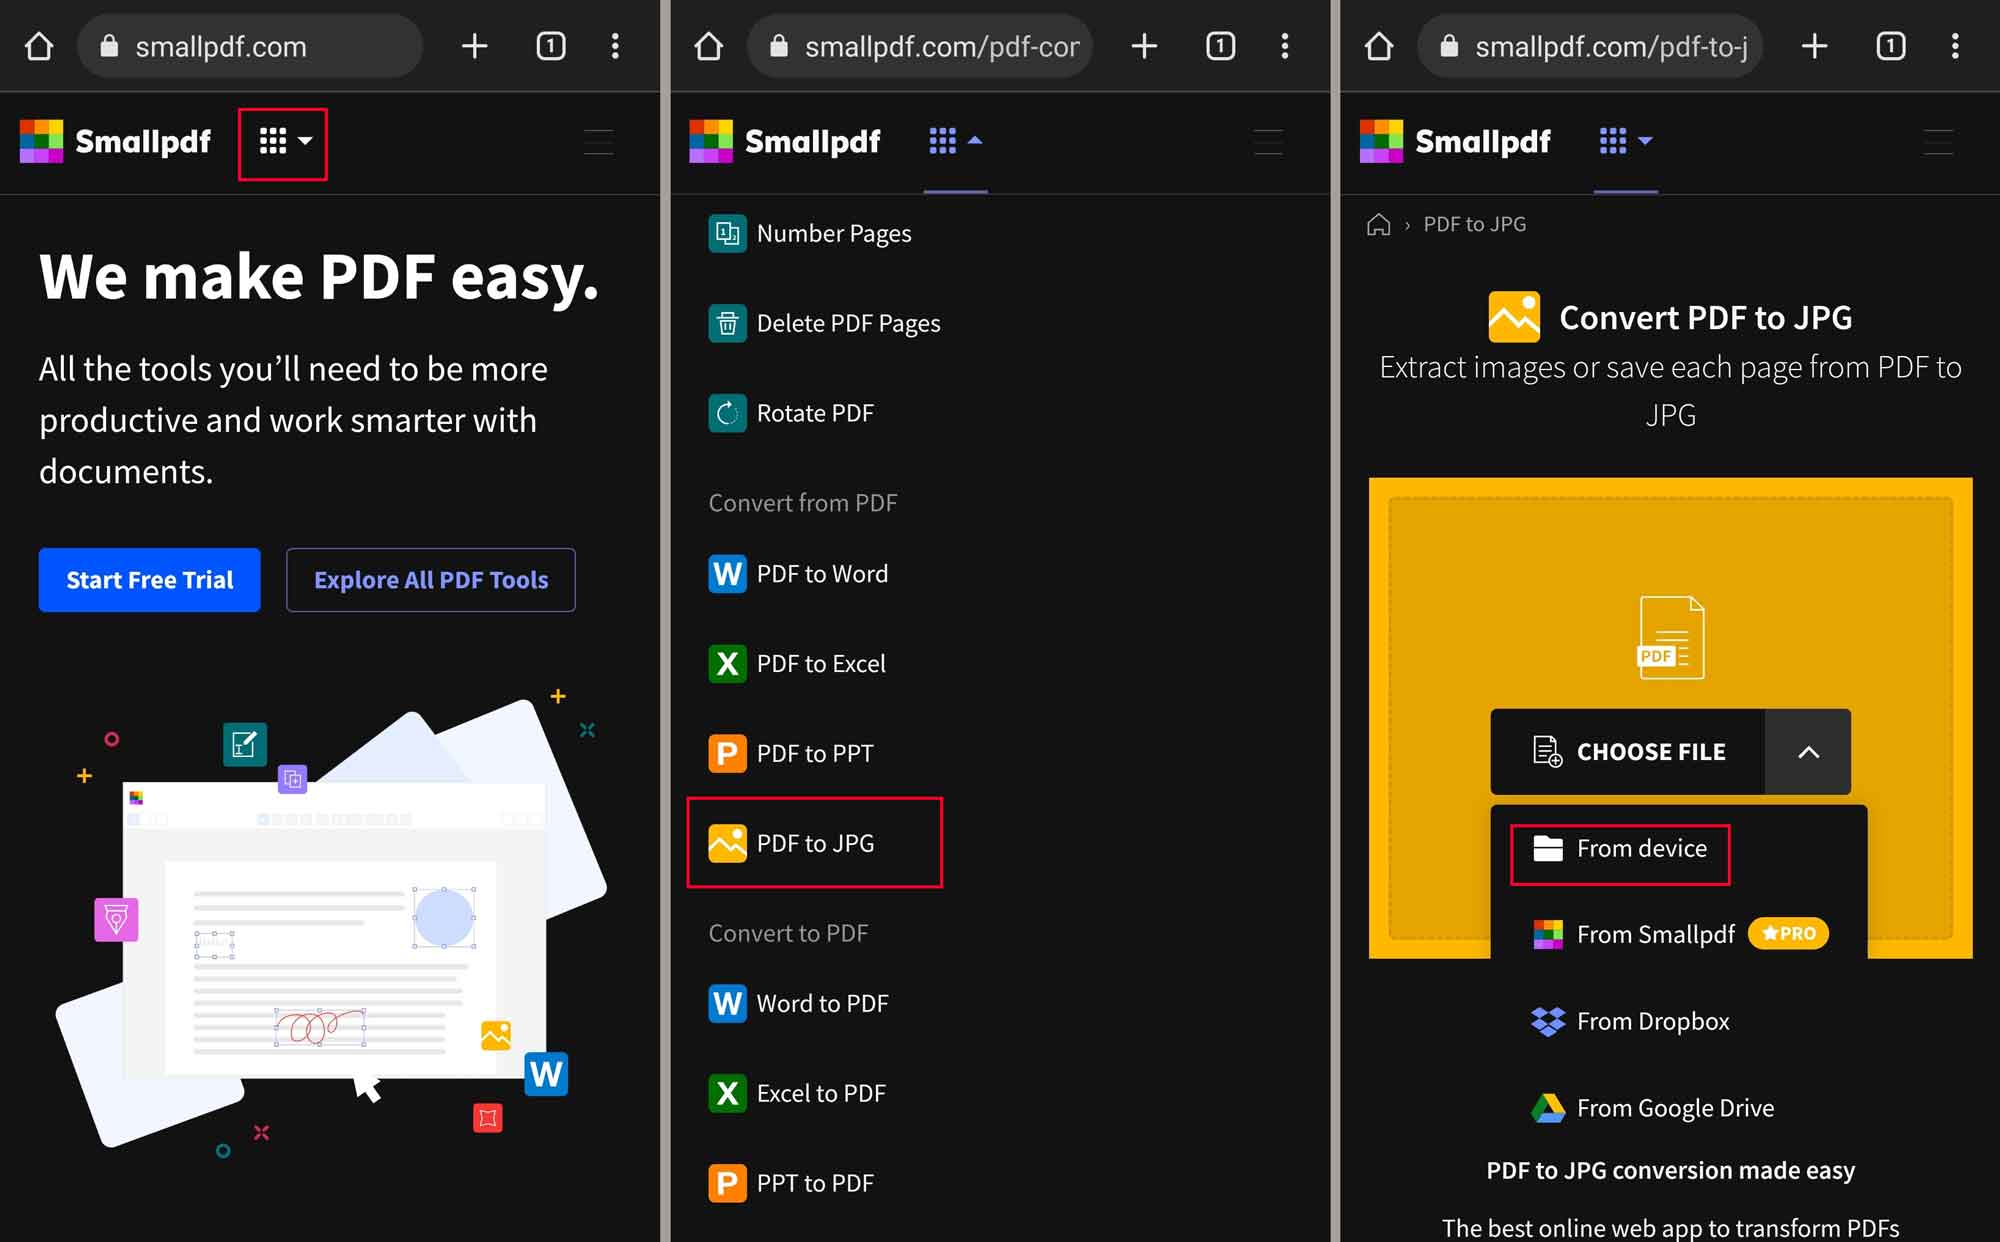Open new tab in right browser panel
The height and width of the screenshot is (1242, 2000).
pos(1815,46)
